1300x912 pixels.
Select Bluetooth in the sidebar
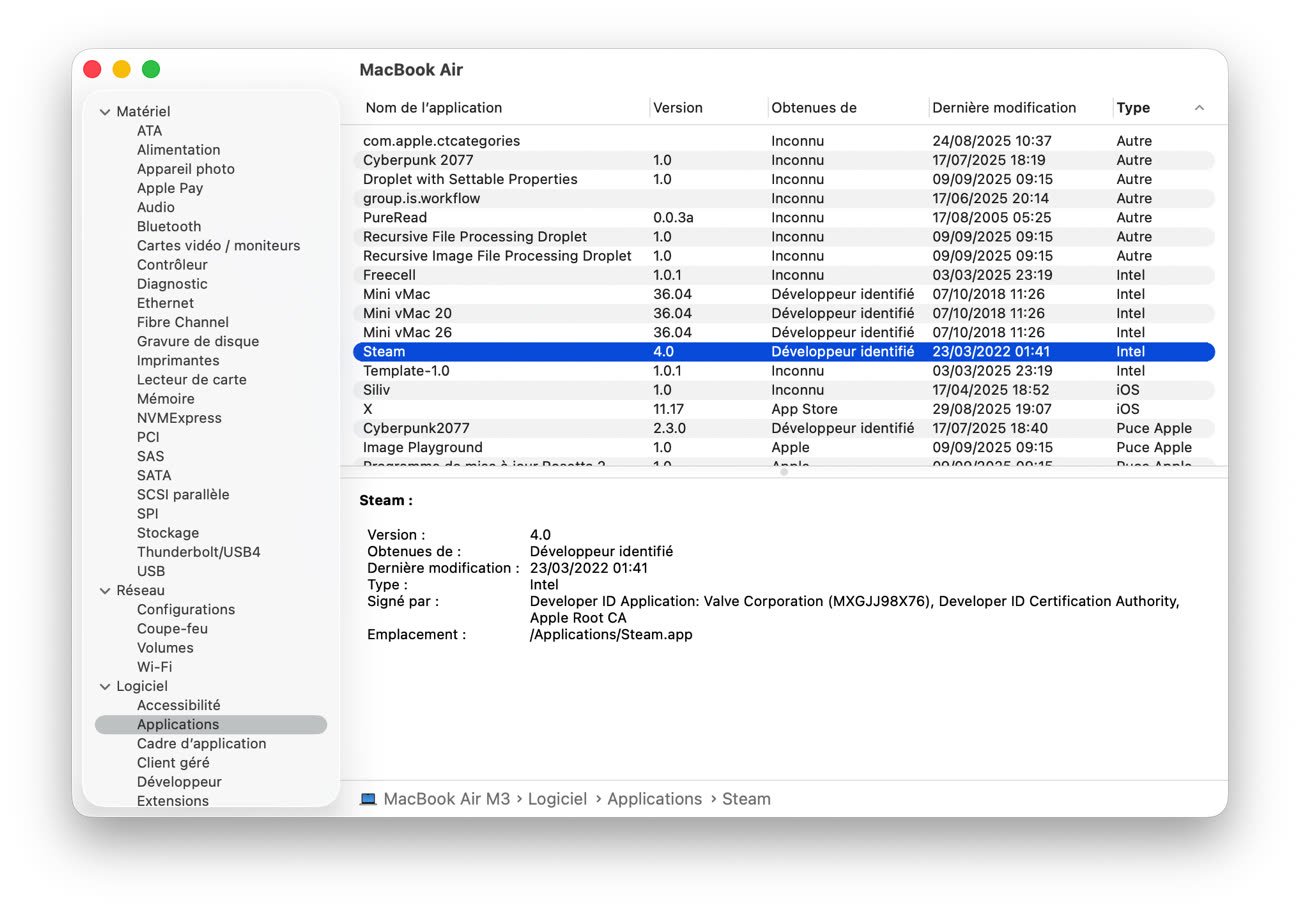[169, 226]
